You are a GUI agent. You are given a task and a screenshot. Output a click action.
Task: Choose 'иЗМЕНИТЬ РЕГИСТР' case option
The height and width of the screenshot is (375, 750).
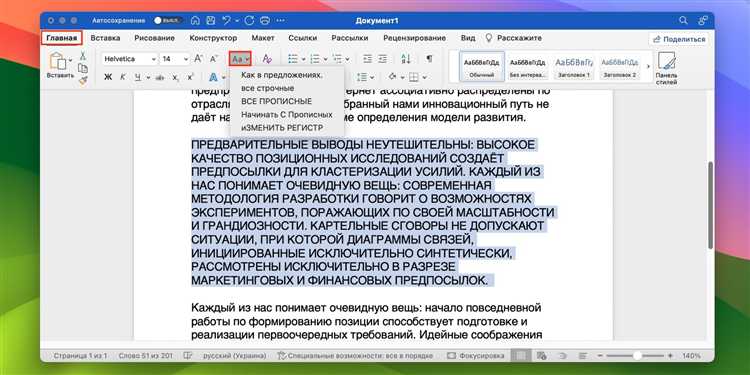[282, 128]
